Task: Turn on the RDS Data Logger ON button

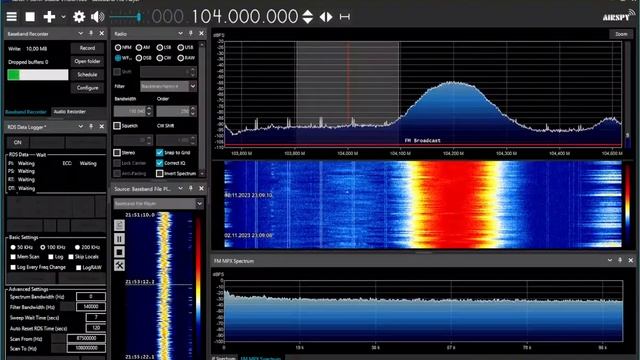Action: pyautogui.click(x=18, y=142)
